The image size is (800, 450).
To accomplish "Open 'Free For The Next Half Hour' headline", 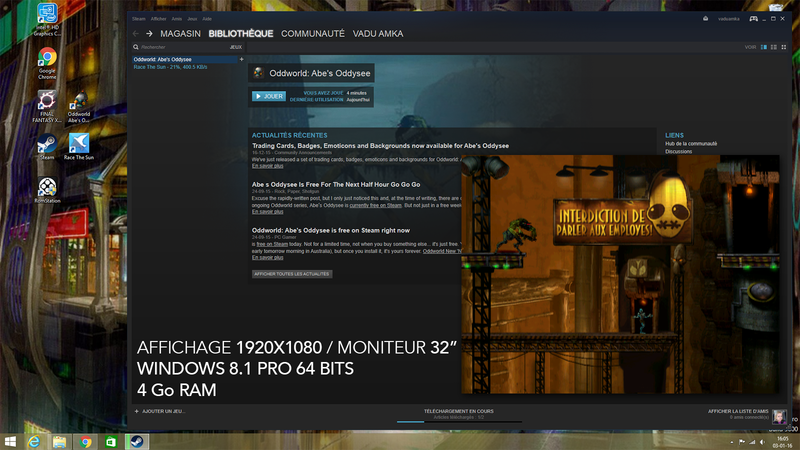I will click(336, 184).
